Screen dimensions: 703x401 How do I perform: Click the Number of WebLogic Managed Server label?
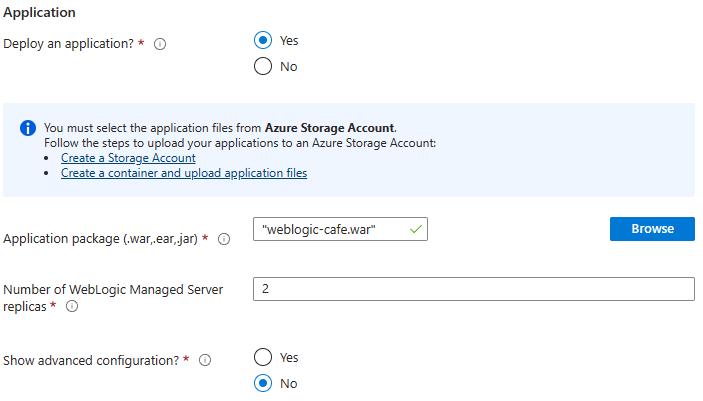pos(112,290)
